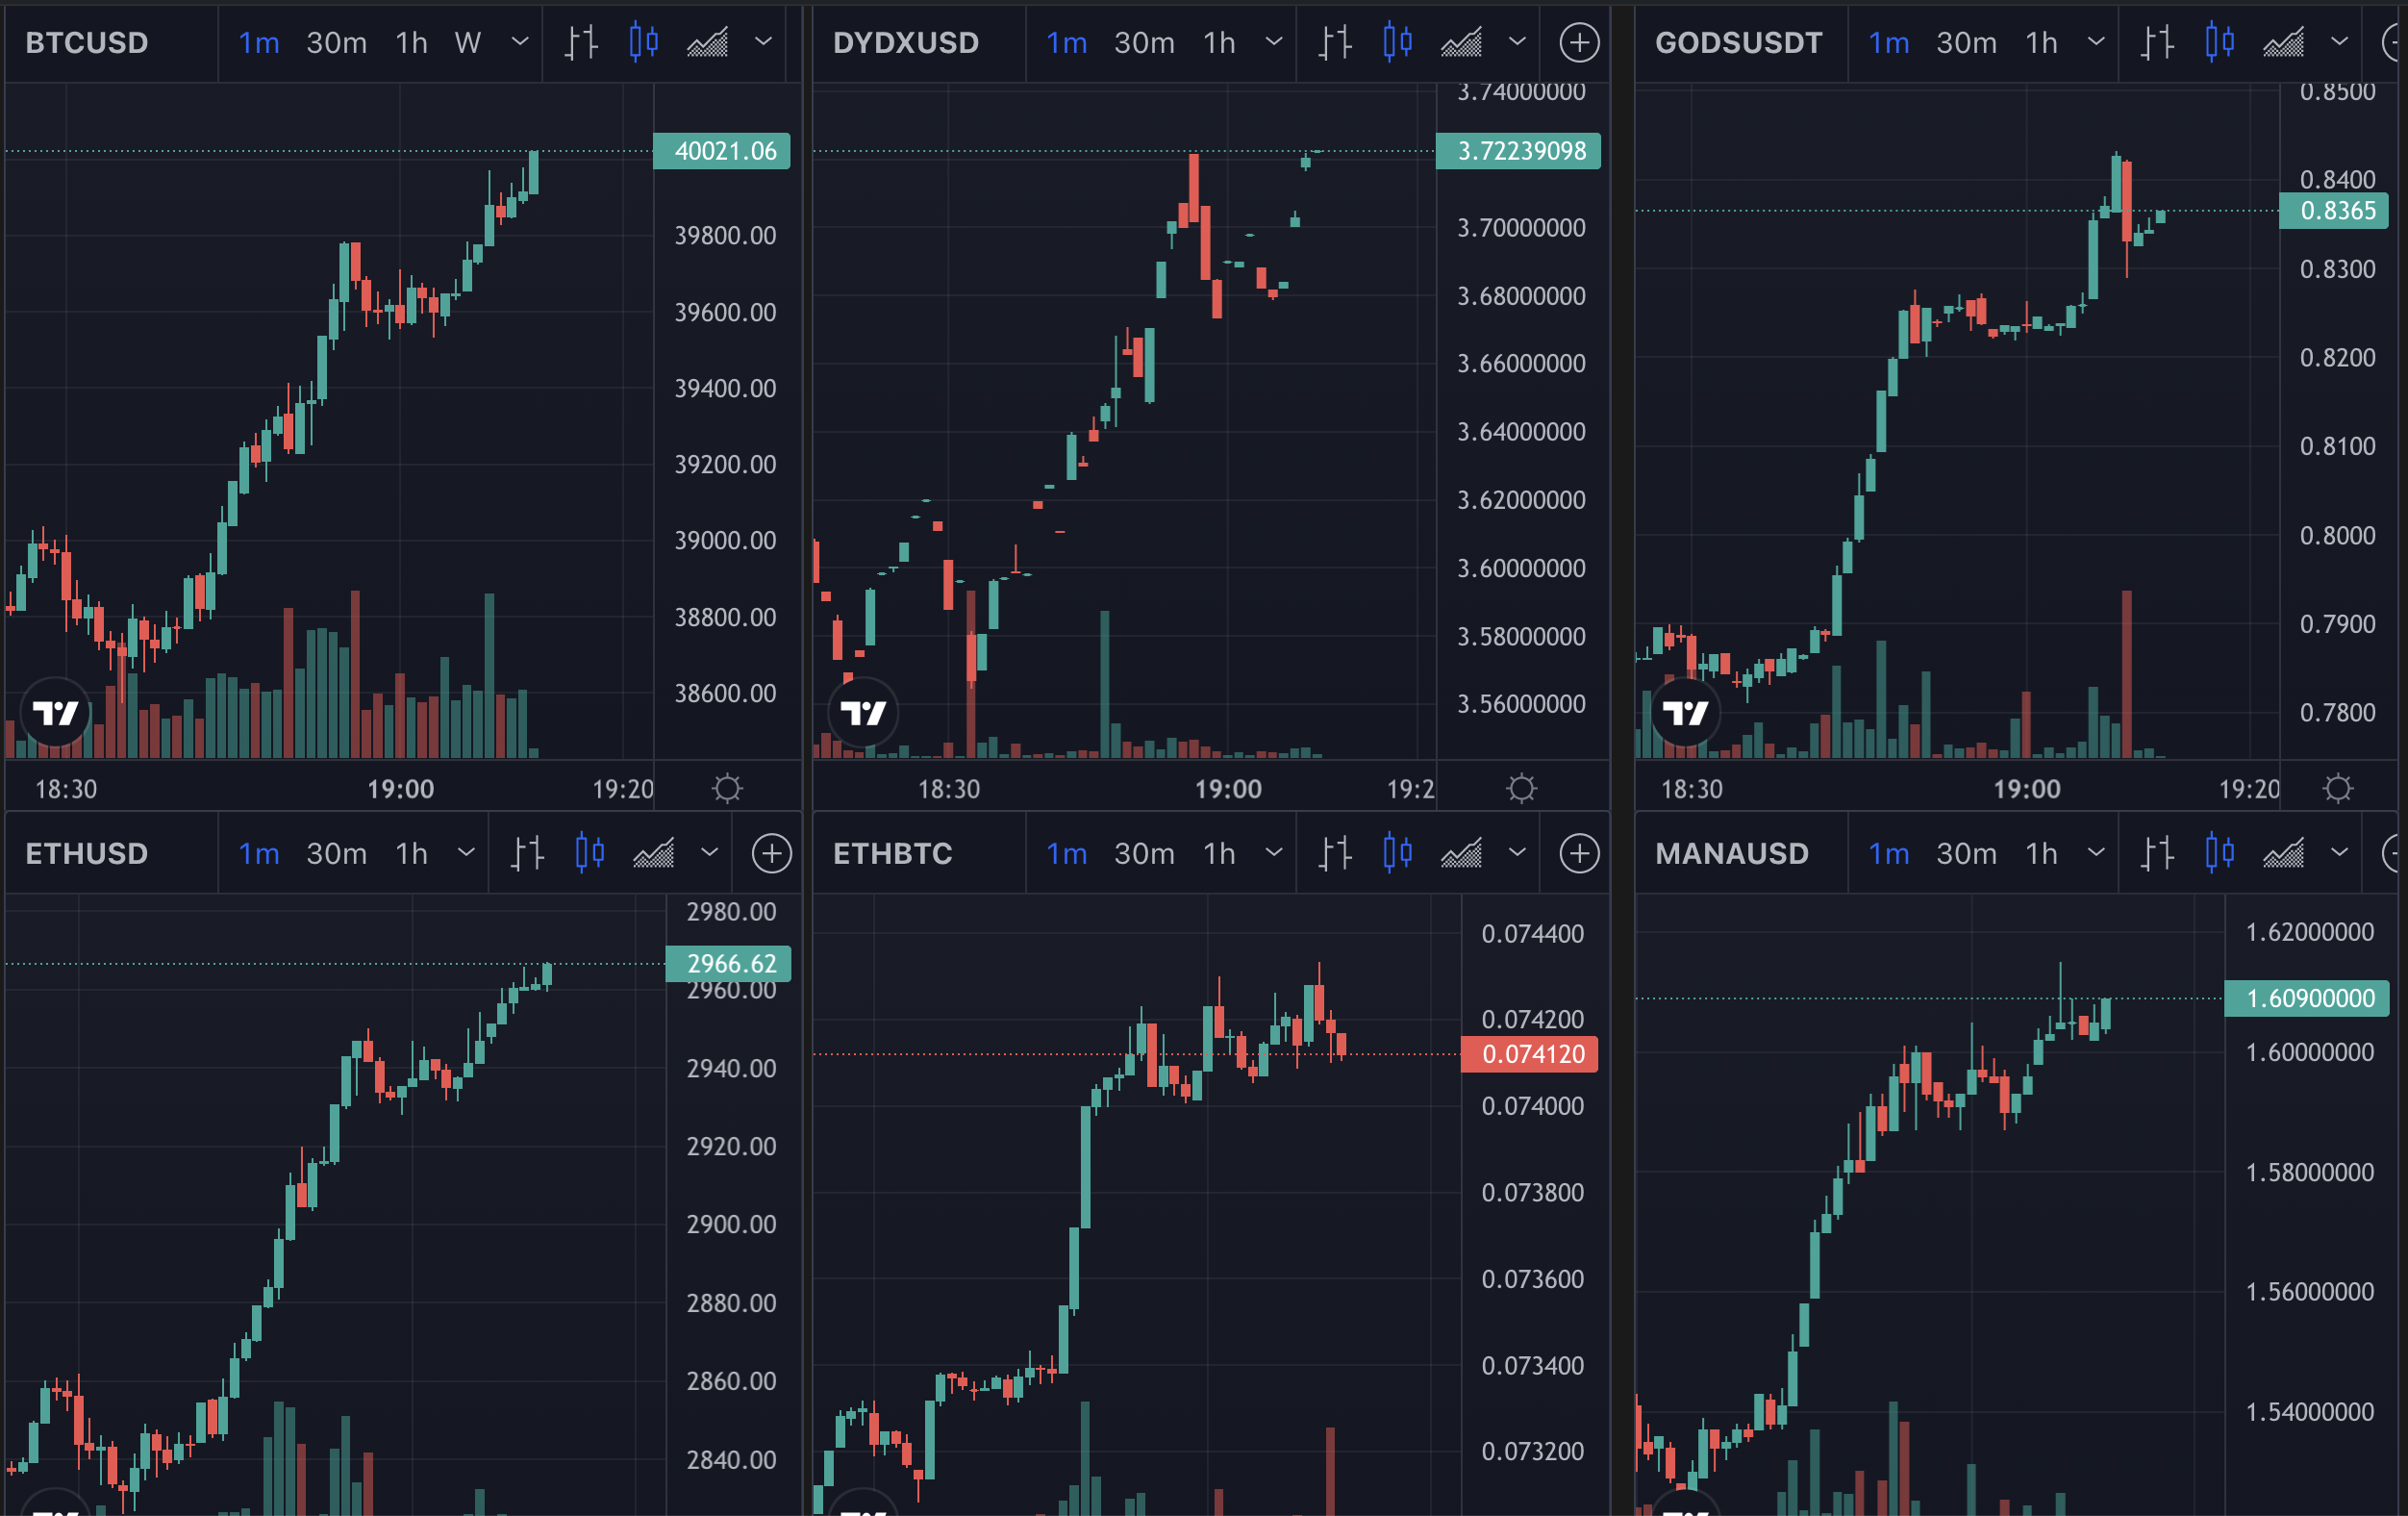
Task: Click TradingView logo in DYDXUSD chart
Action: tap(863, 712)
